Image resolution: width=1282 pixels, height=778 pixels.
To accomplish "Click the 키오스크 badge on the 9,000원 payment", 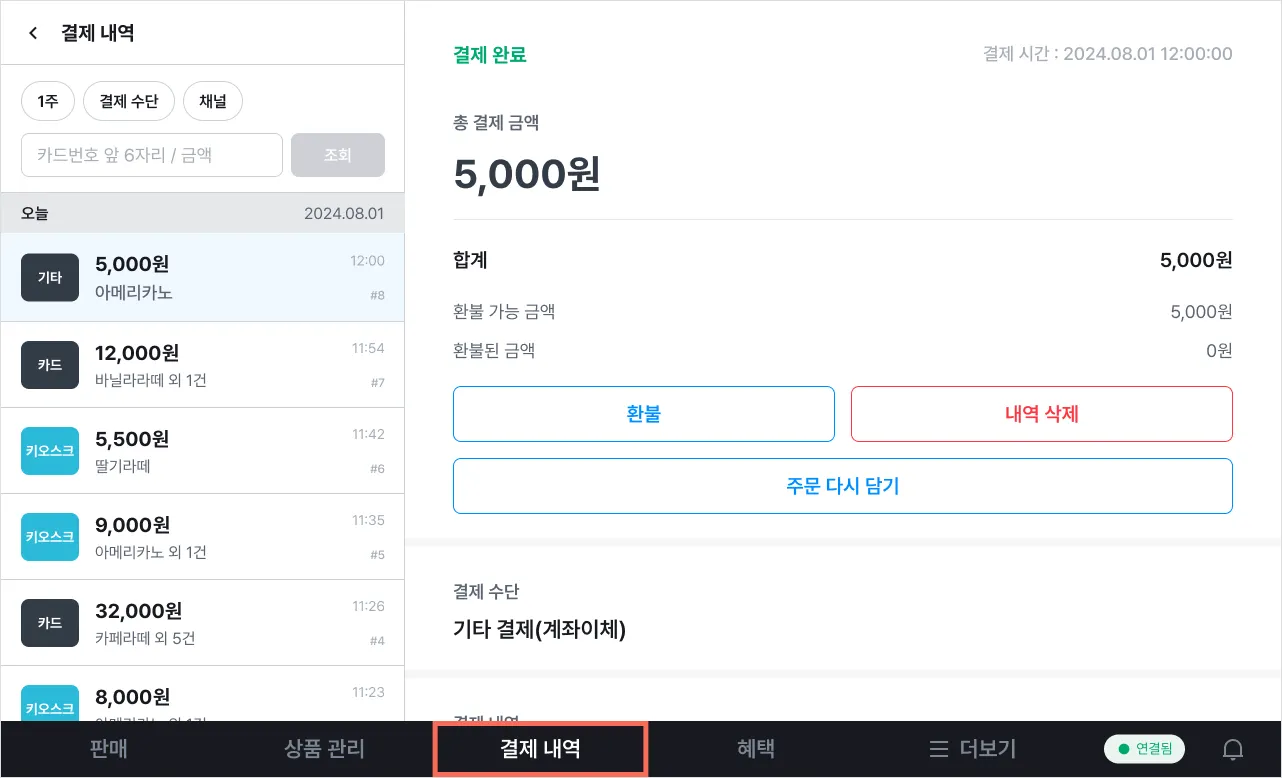I will pyautogui.click(x=50, y=537).
